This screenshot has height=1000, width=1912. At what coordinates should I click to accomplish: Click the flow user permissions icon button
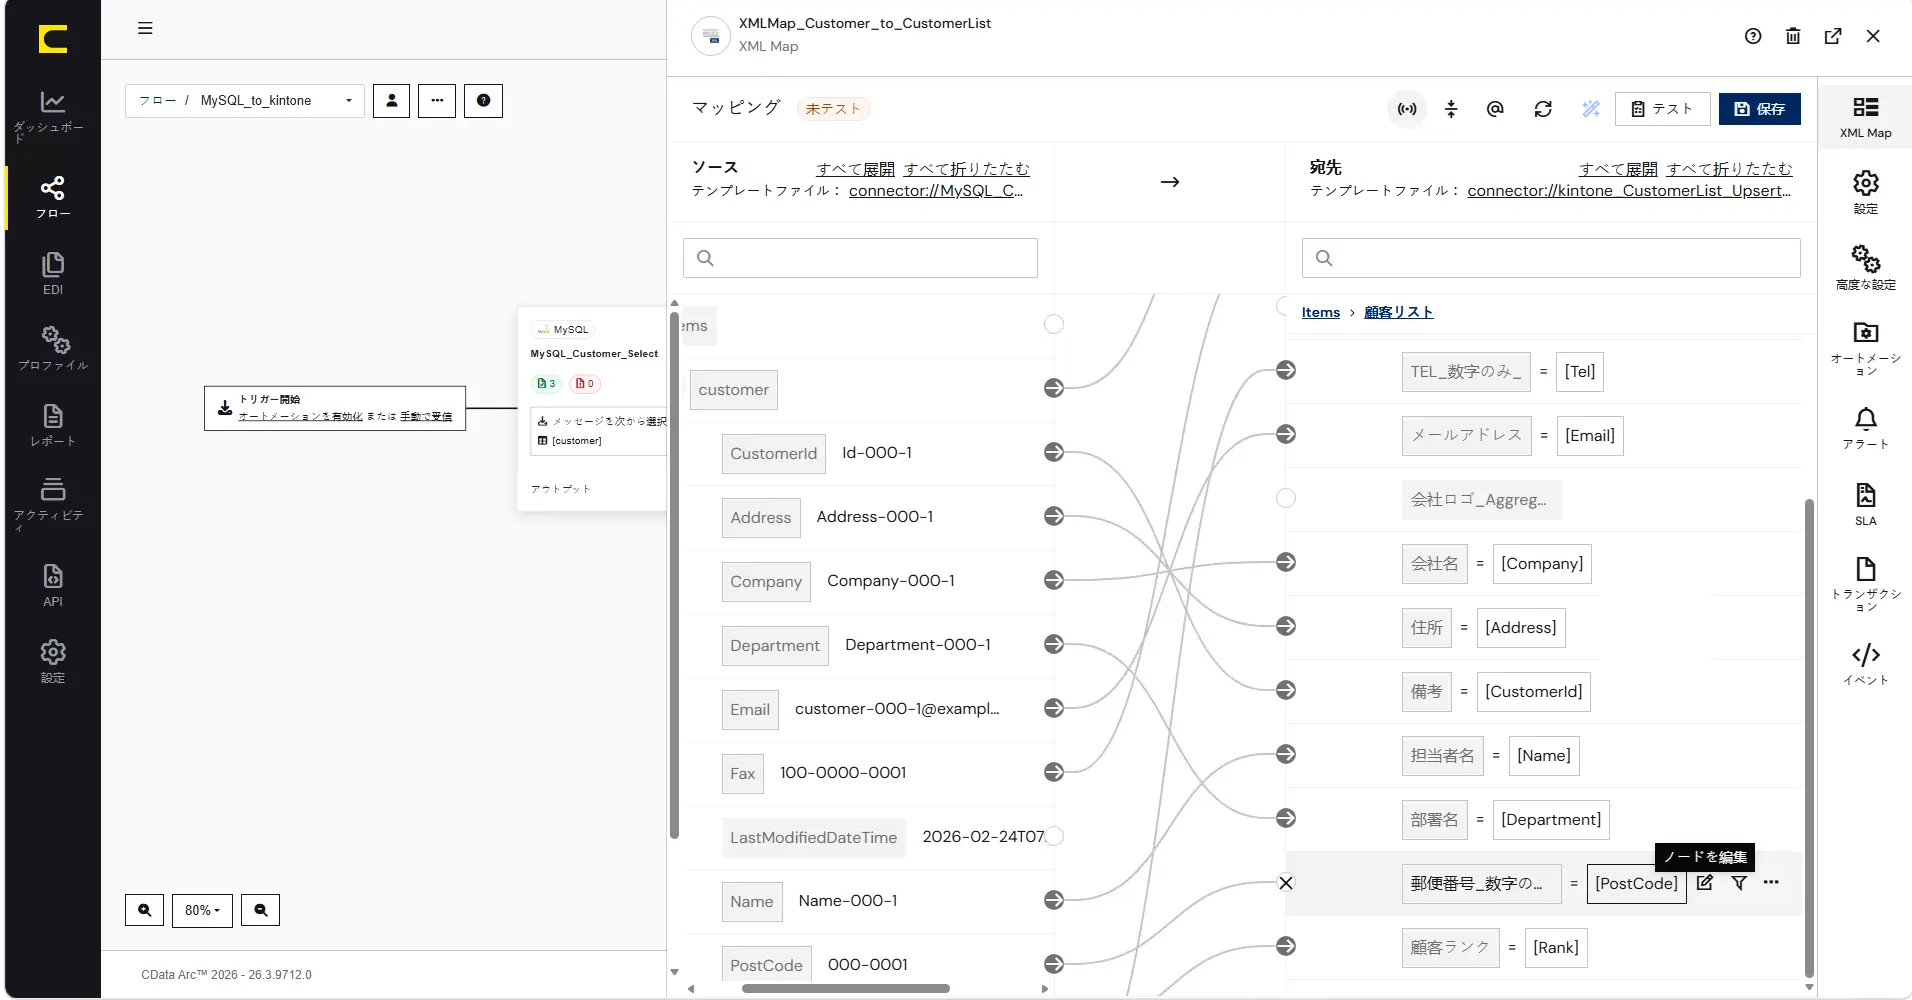(x=391, y=101)
